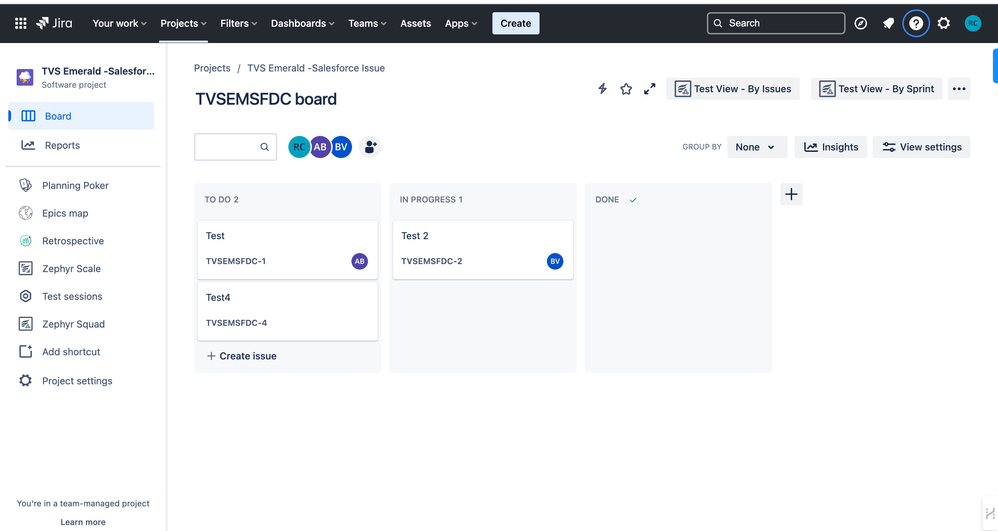Open Test View - By Sprint

pyautogui.click(x=876, y=89)
